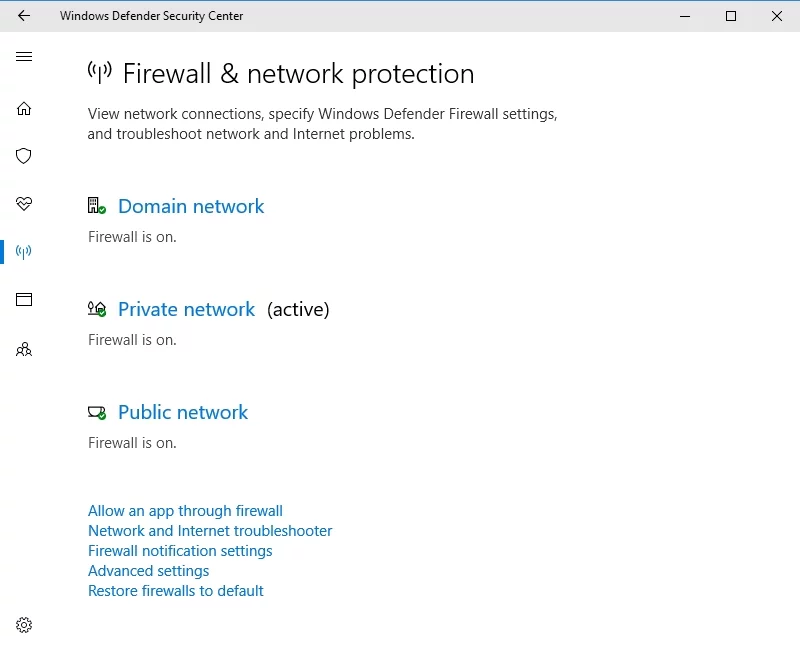Open Settings gear icon
800x655 pixels.
pos(24,625)
